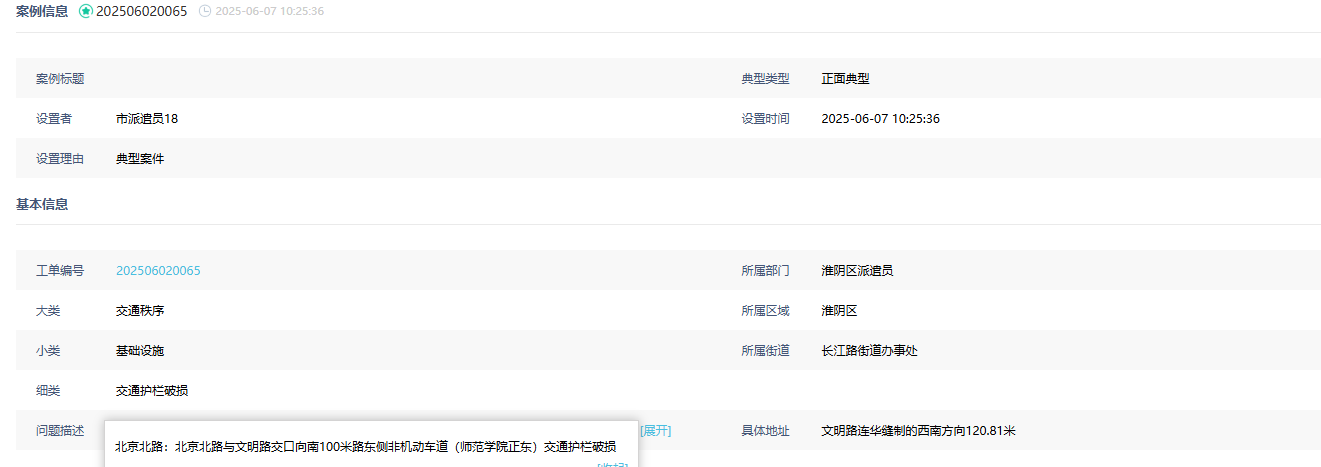
Task: Click the 工单编号 label
Action: coord(60,271)
